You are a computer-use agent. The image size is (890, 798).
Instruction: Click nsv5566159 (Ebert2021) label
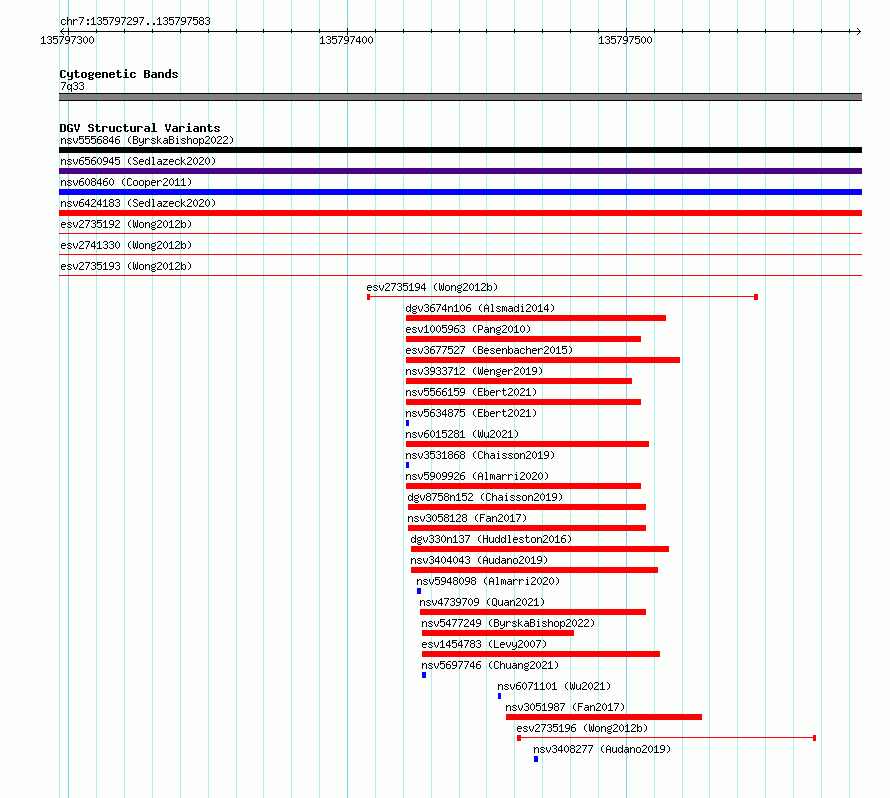(471, 392)
